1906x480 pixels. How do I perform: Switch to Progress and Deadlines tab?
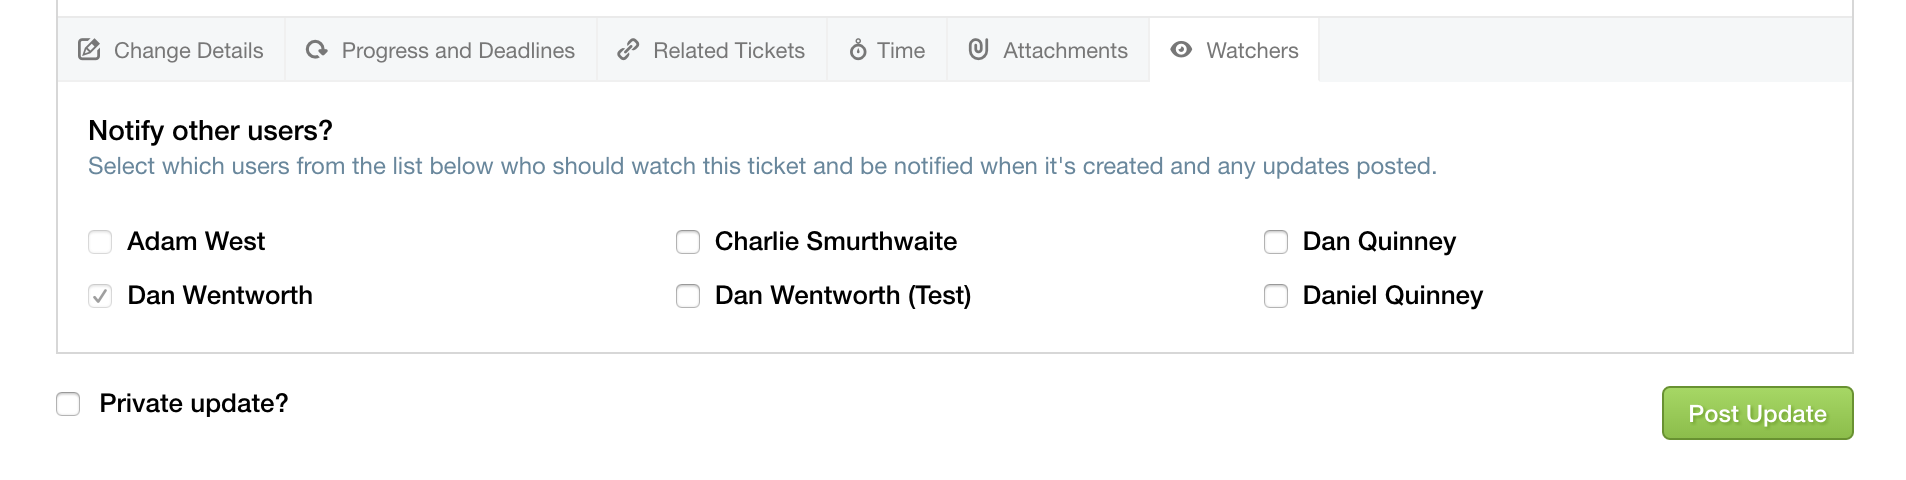[441, 50]
